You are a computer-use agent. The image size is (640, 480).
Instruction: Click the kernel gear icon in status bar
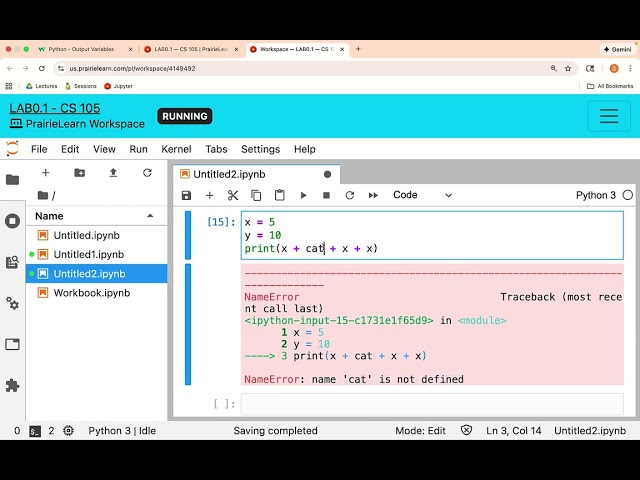[x=69, y=431]
